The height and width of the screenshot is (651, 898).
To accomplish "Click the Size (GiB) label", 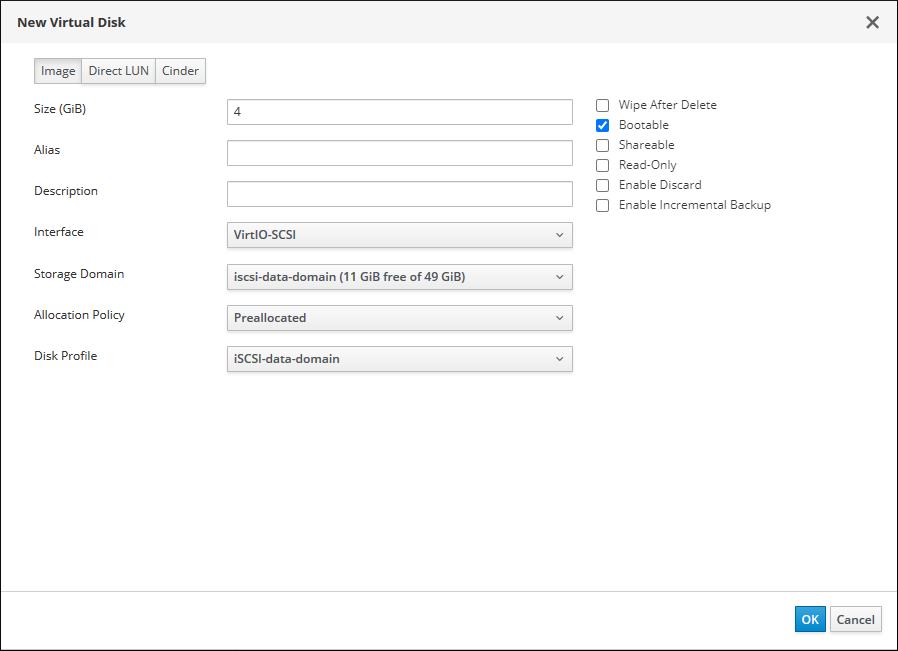I will pyautogui.click(x=60, y=109).
